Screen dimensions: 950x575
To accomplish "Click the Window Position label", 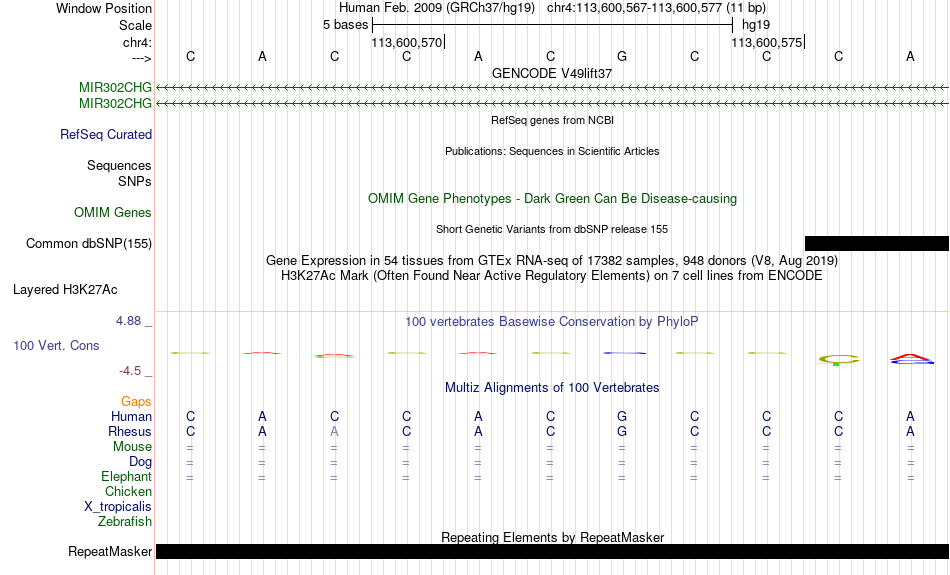I will (104, 8).
